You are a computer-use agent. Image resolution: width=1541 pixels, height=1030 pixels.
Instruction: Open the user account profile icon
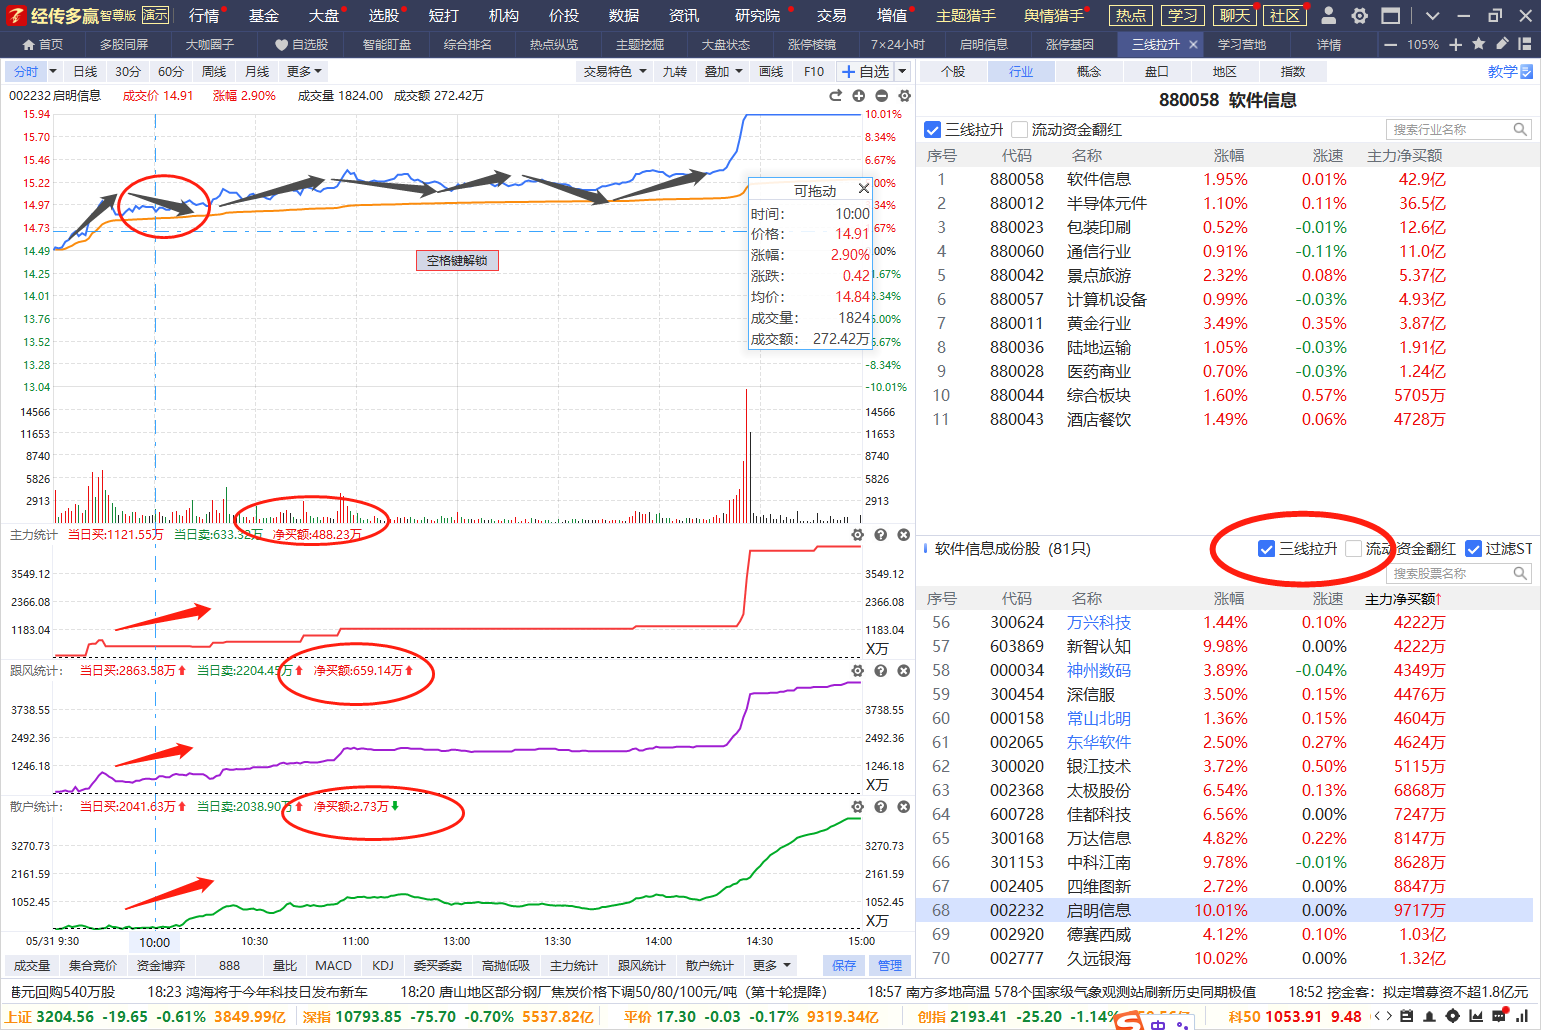(x=1329, y=15)
